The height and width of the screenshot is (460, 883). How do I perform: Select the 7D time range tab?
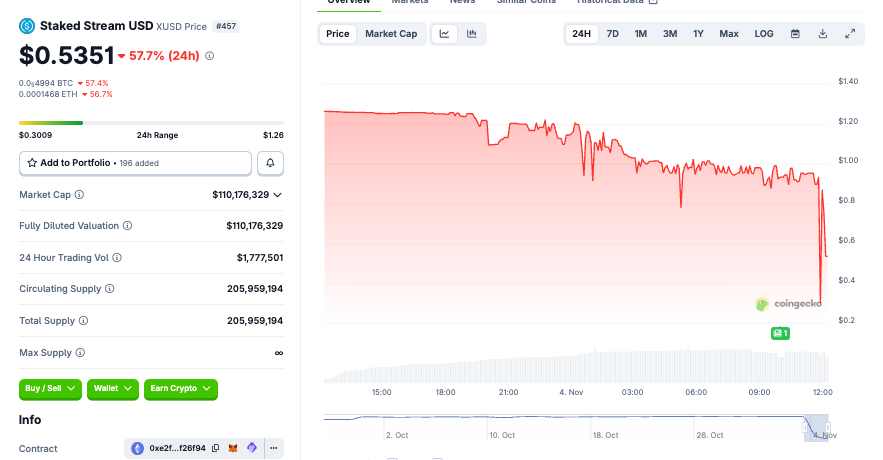point(613,34)
